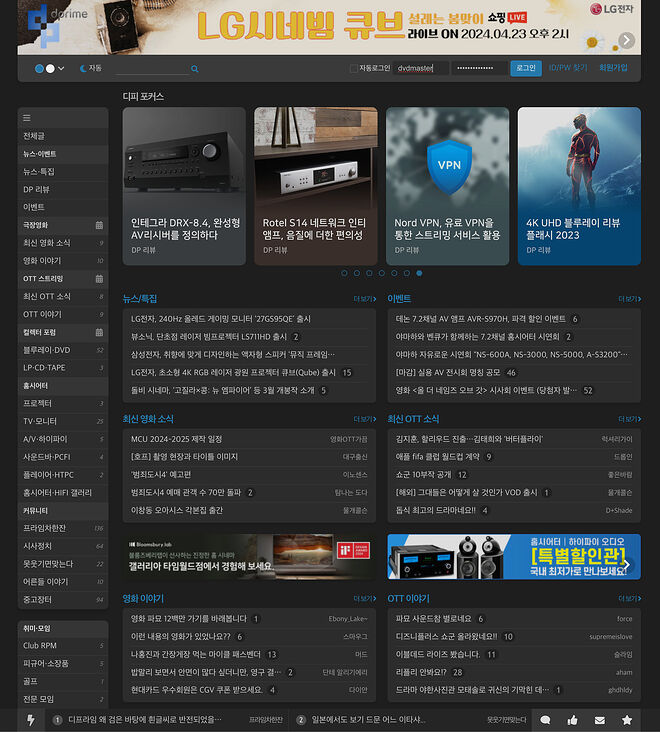Click the Bloomsbury lab gallery ad banner
Viewport: 660px width, 732px height.
[249, 556]
